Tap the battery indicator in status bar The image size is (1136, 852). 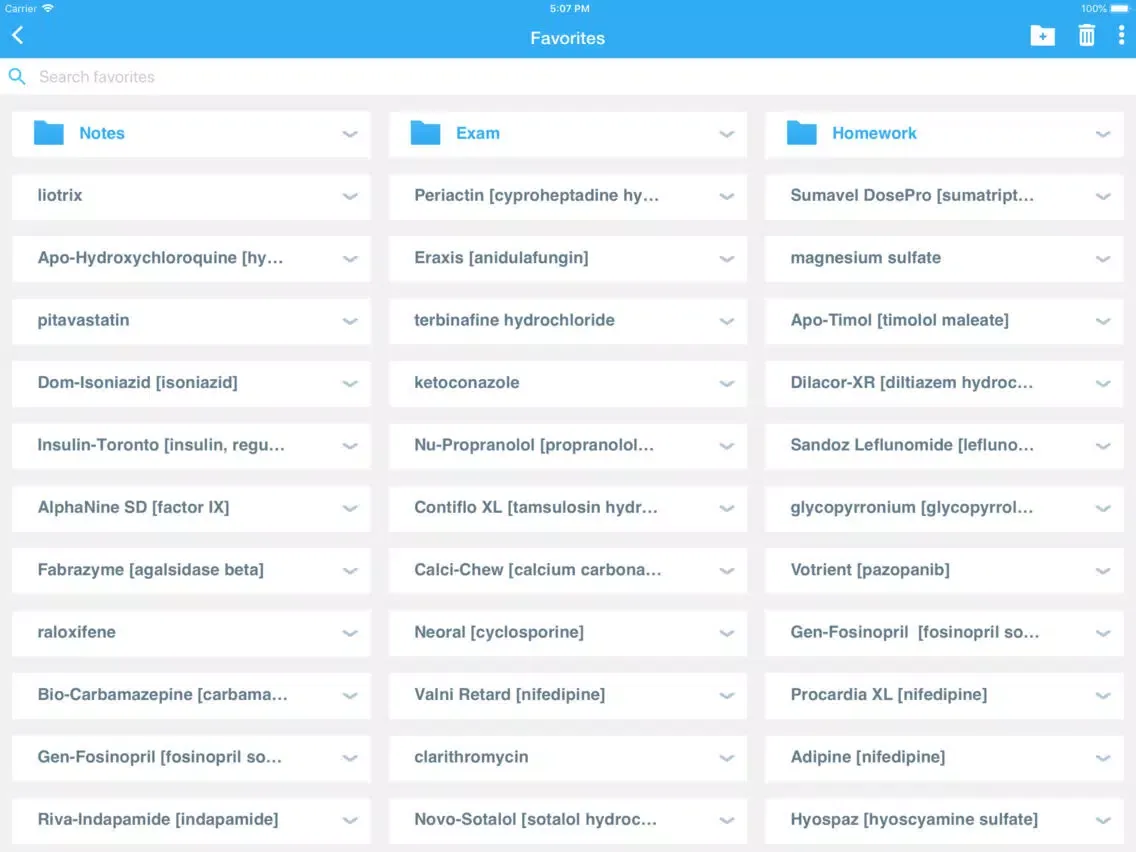tap(1119, 9)
